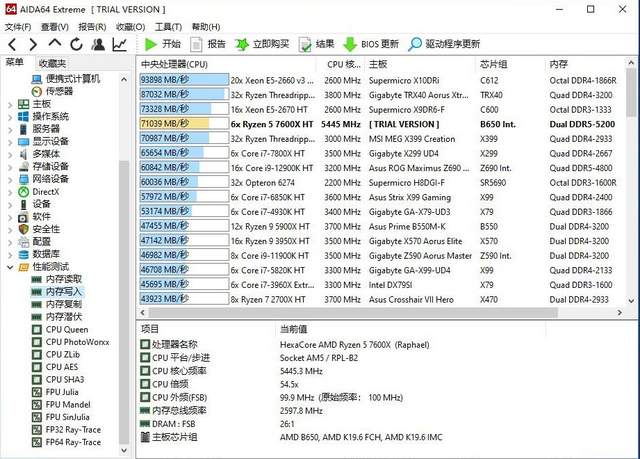Open the 文件(F) menu
Viewport: 640px width, 459px height.
point(18,27)
